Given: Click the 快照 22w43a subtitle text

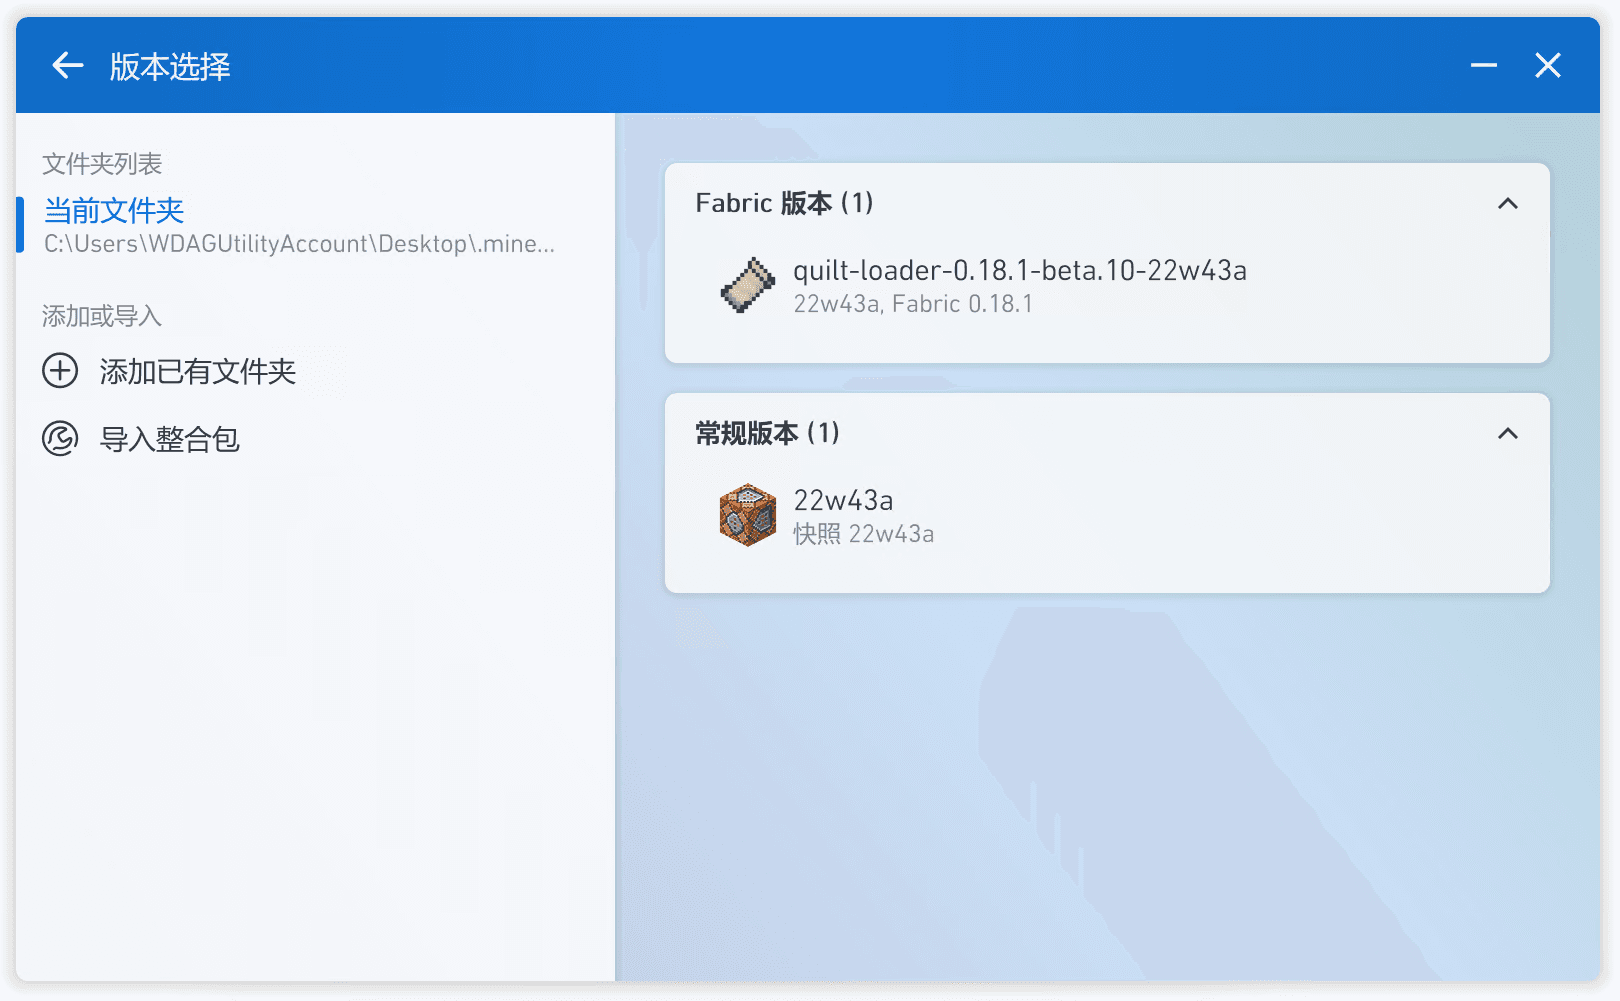Looking at the screenshot, I should point(862,534).
